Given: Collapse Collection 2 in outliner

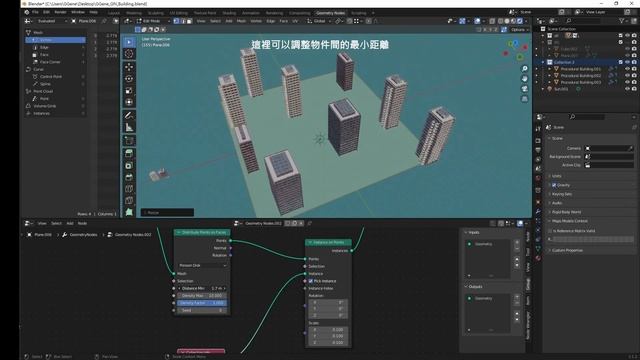Looking at the screenshot, I should point(543,62).
